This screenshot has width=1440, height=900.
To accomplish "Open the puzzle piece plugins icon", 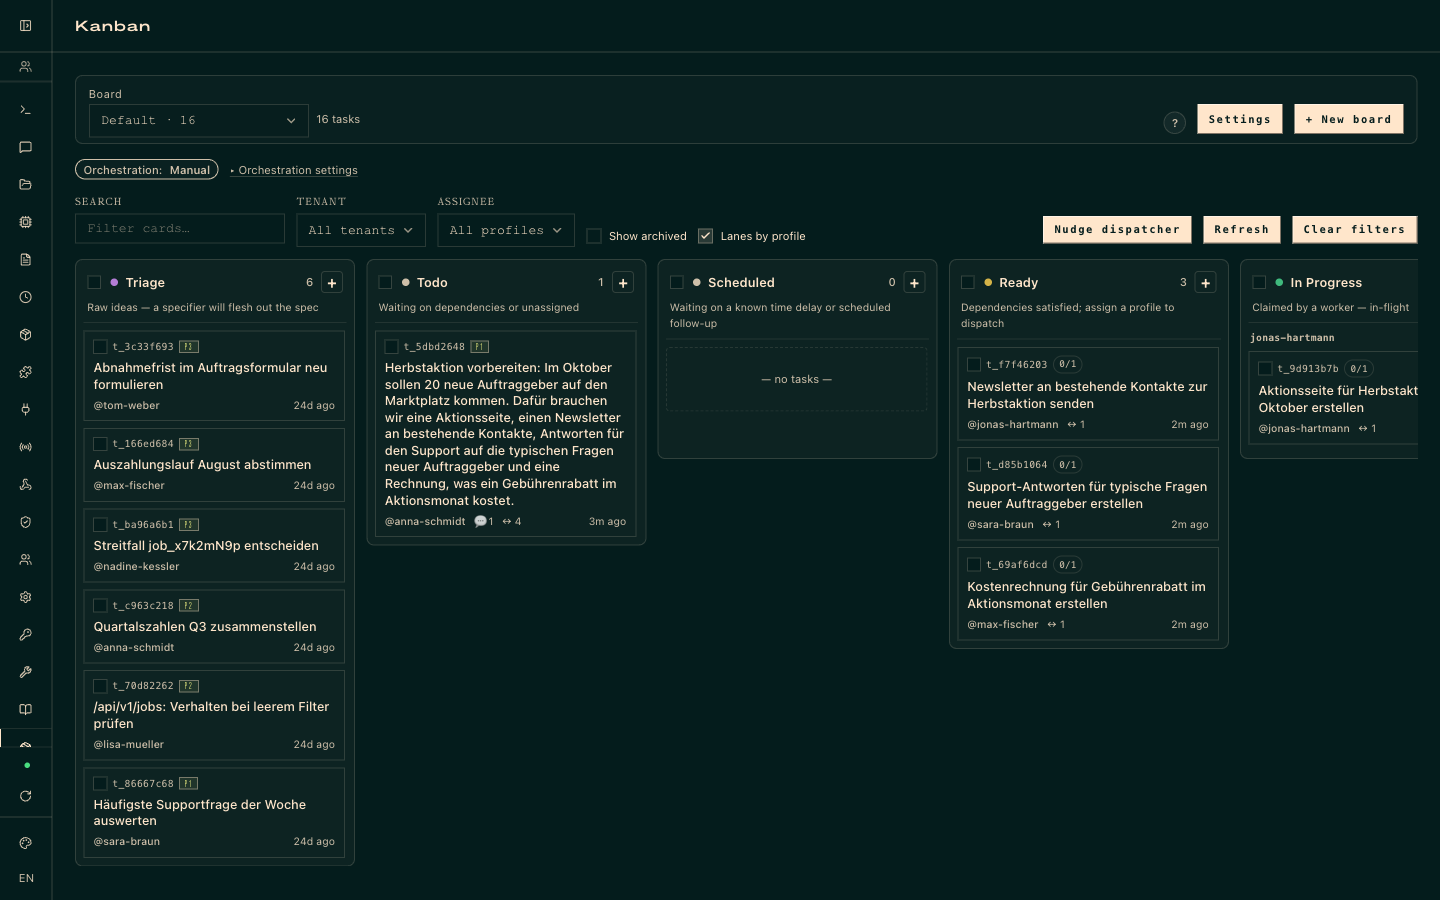I will pyautogui.click(x=26, y=372).
